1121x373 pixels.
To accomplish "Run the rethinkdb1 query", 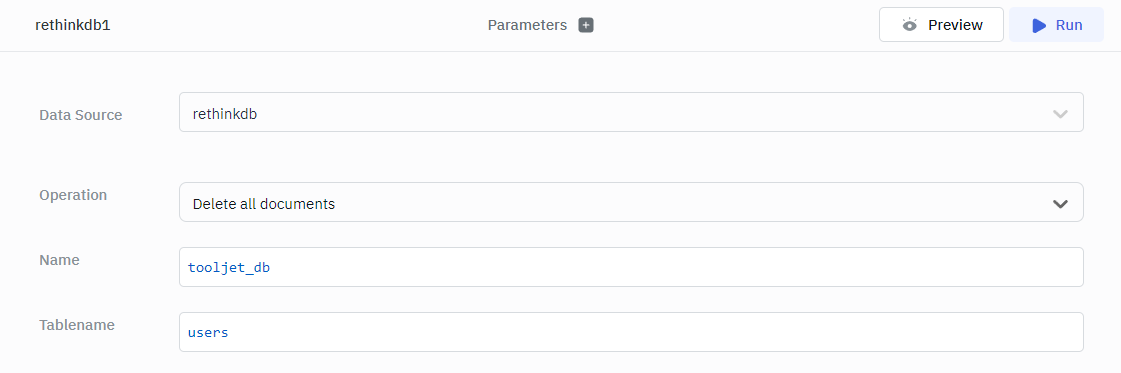I will click(x=1057, y=25).
